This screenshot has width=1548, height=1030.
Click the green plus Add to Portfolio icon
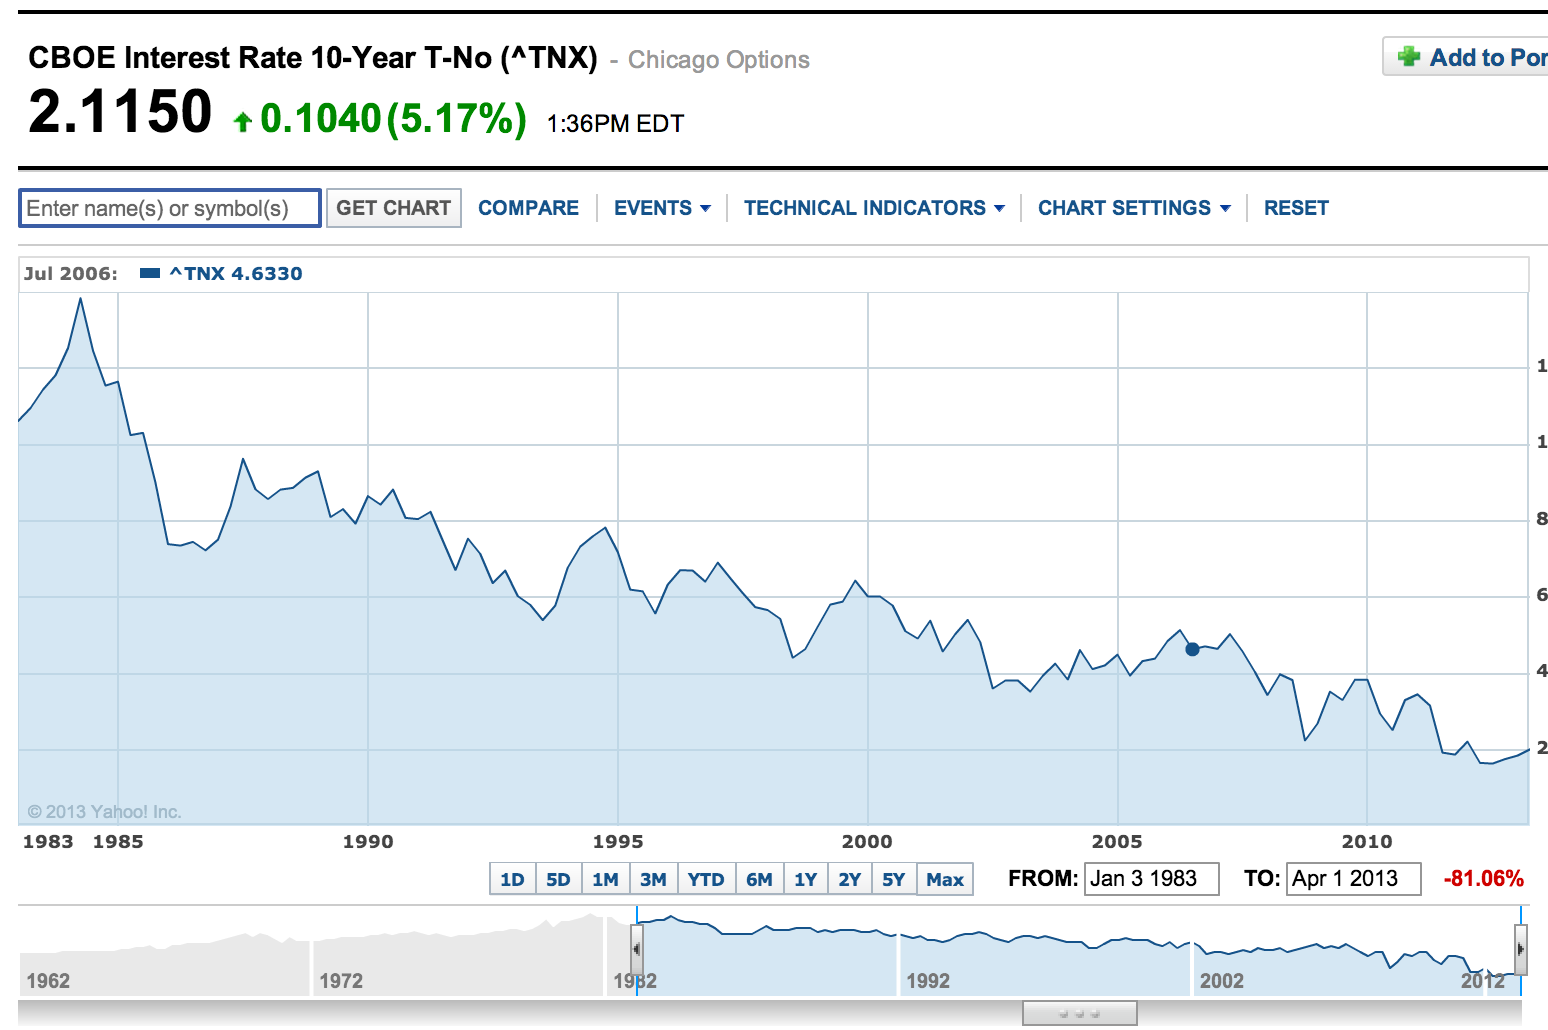point(1409,57)
